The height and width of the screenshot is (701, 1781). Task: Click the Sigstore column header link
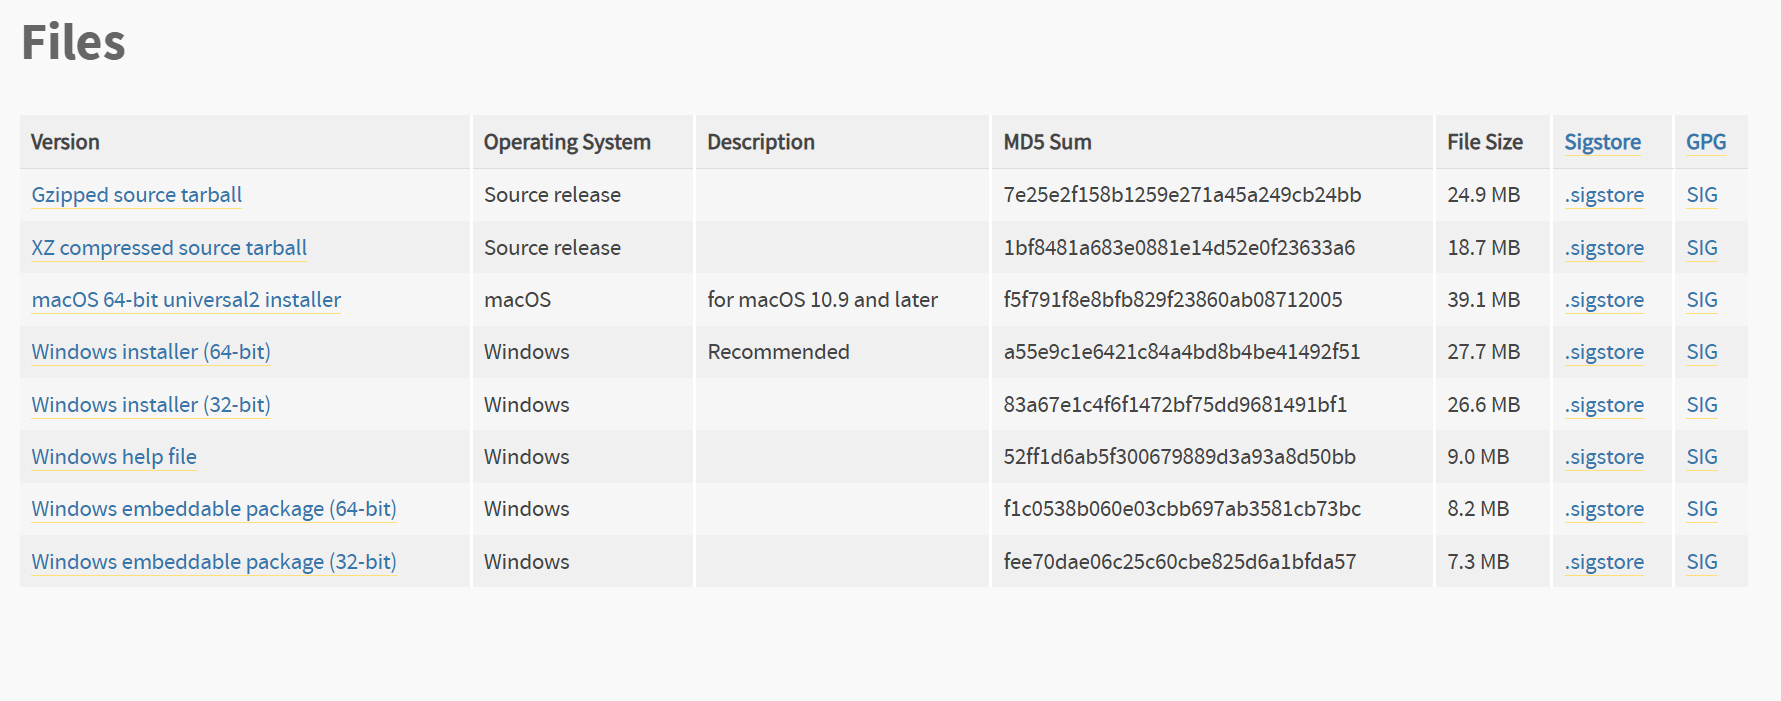tap(1602, 142)
